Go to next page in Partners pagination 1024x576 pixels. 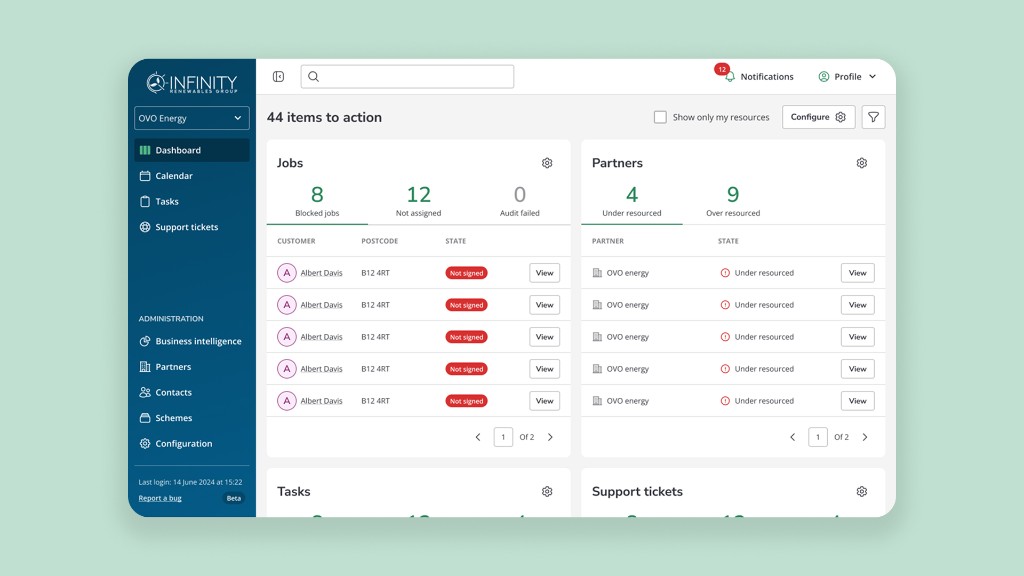[x=865, y=437]
